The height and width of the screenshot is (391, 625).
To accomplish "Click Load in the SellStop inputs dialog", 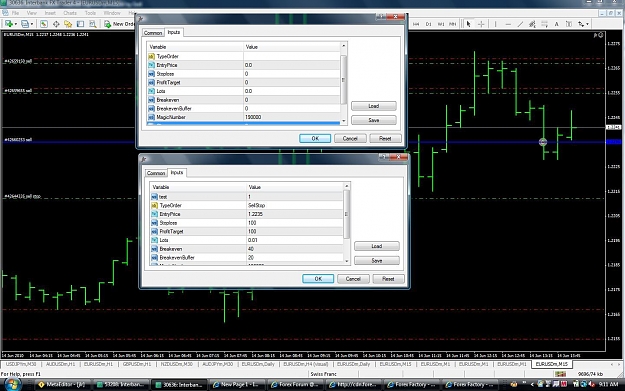I will [x=377, y=246].
